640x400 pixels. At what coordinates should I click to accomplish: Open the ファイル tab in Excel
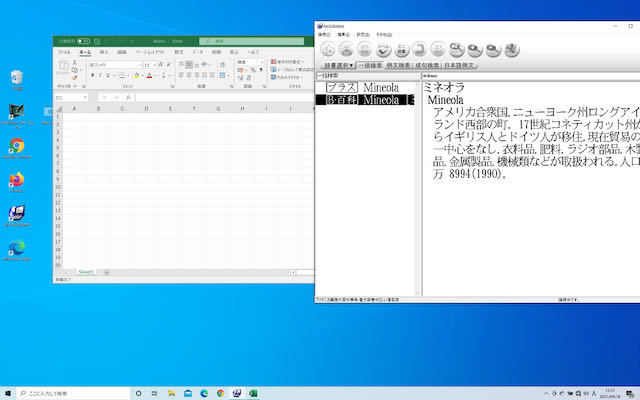pos(64,51)
